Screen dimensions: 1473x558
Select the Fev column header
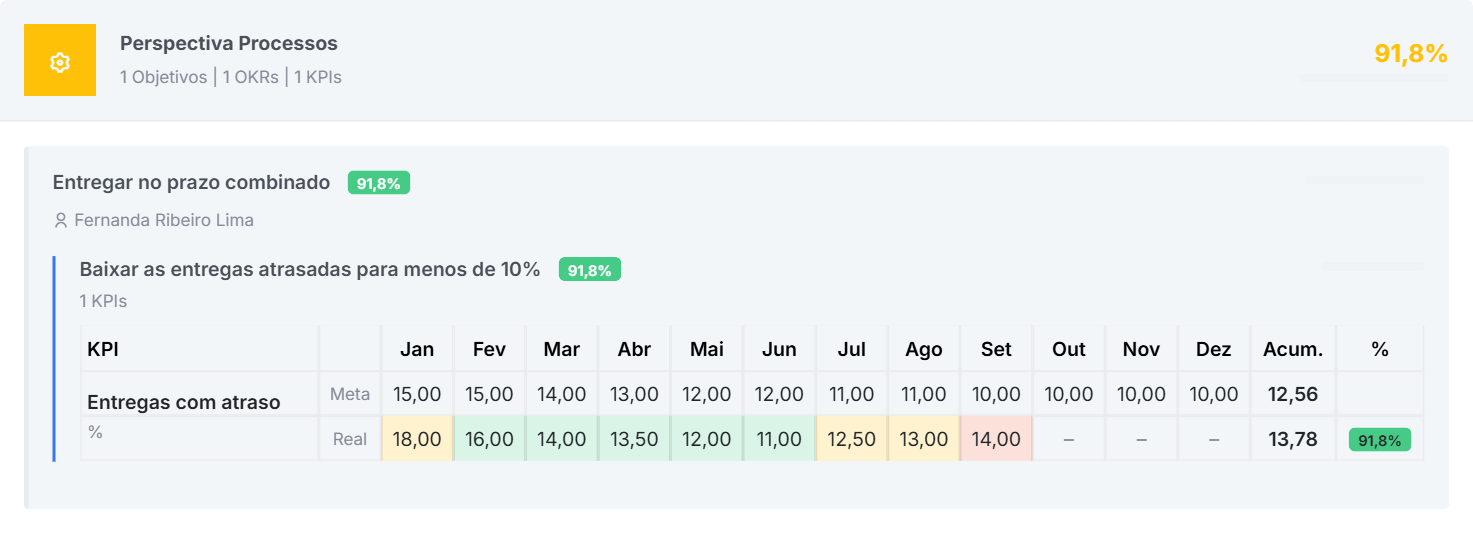tap(489, 349)
